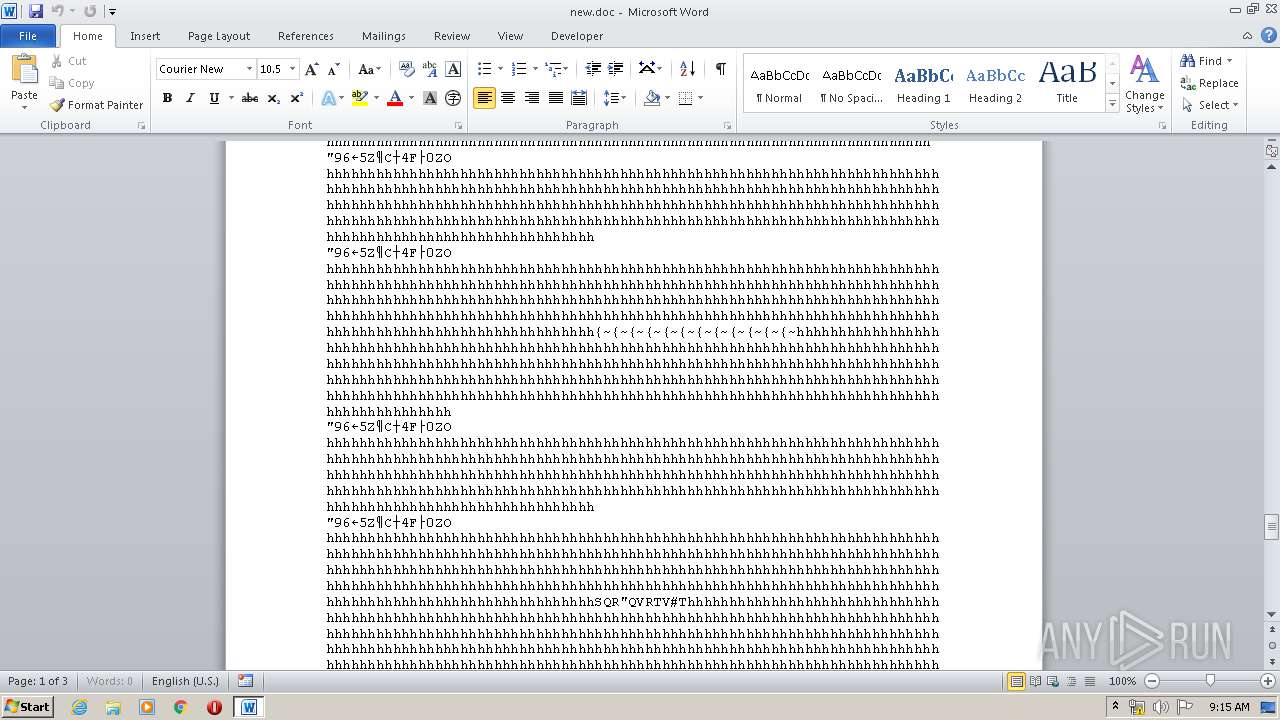Open the Line Spacing dropdown
This screenshot has width=1280, height=720.
tap(615, 98)
